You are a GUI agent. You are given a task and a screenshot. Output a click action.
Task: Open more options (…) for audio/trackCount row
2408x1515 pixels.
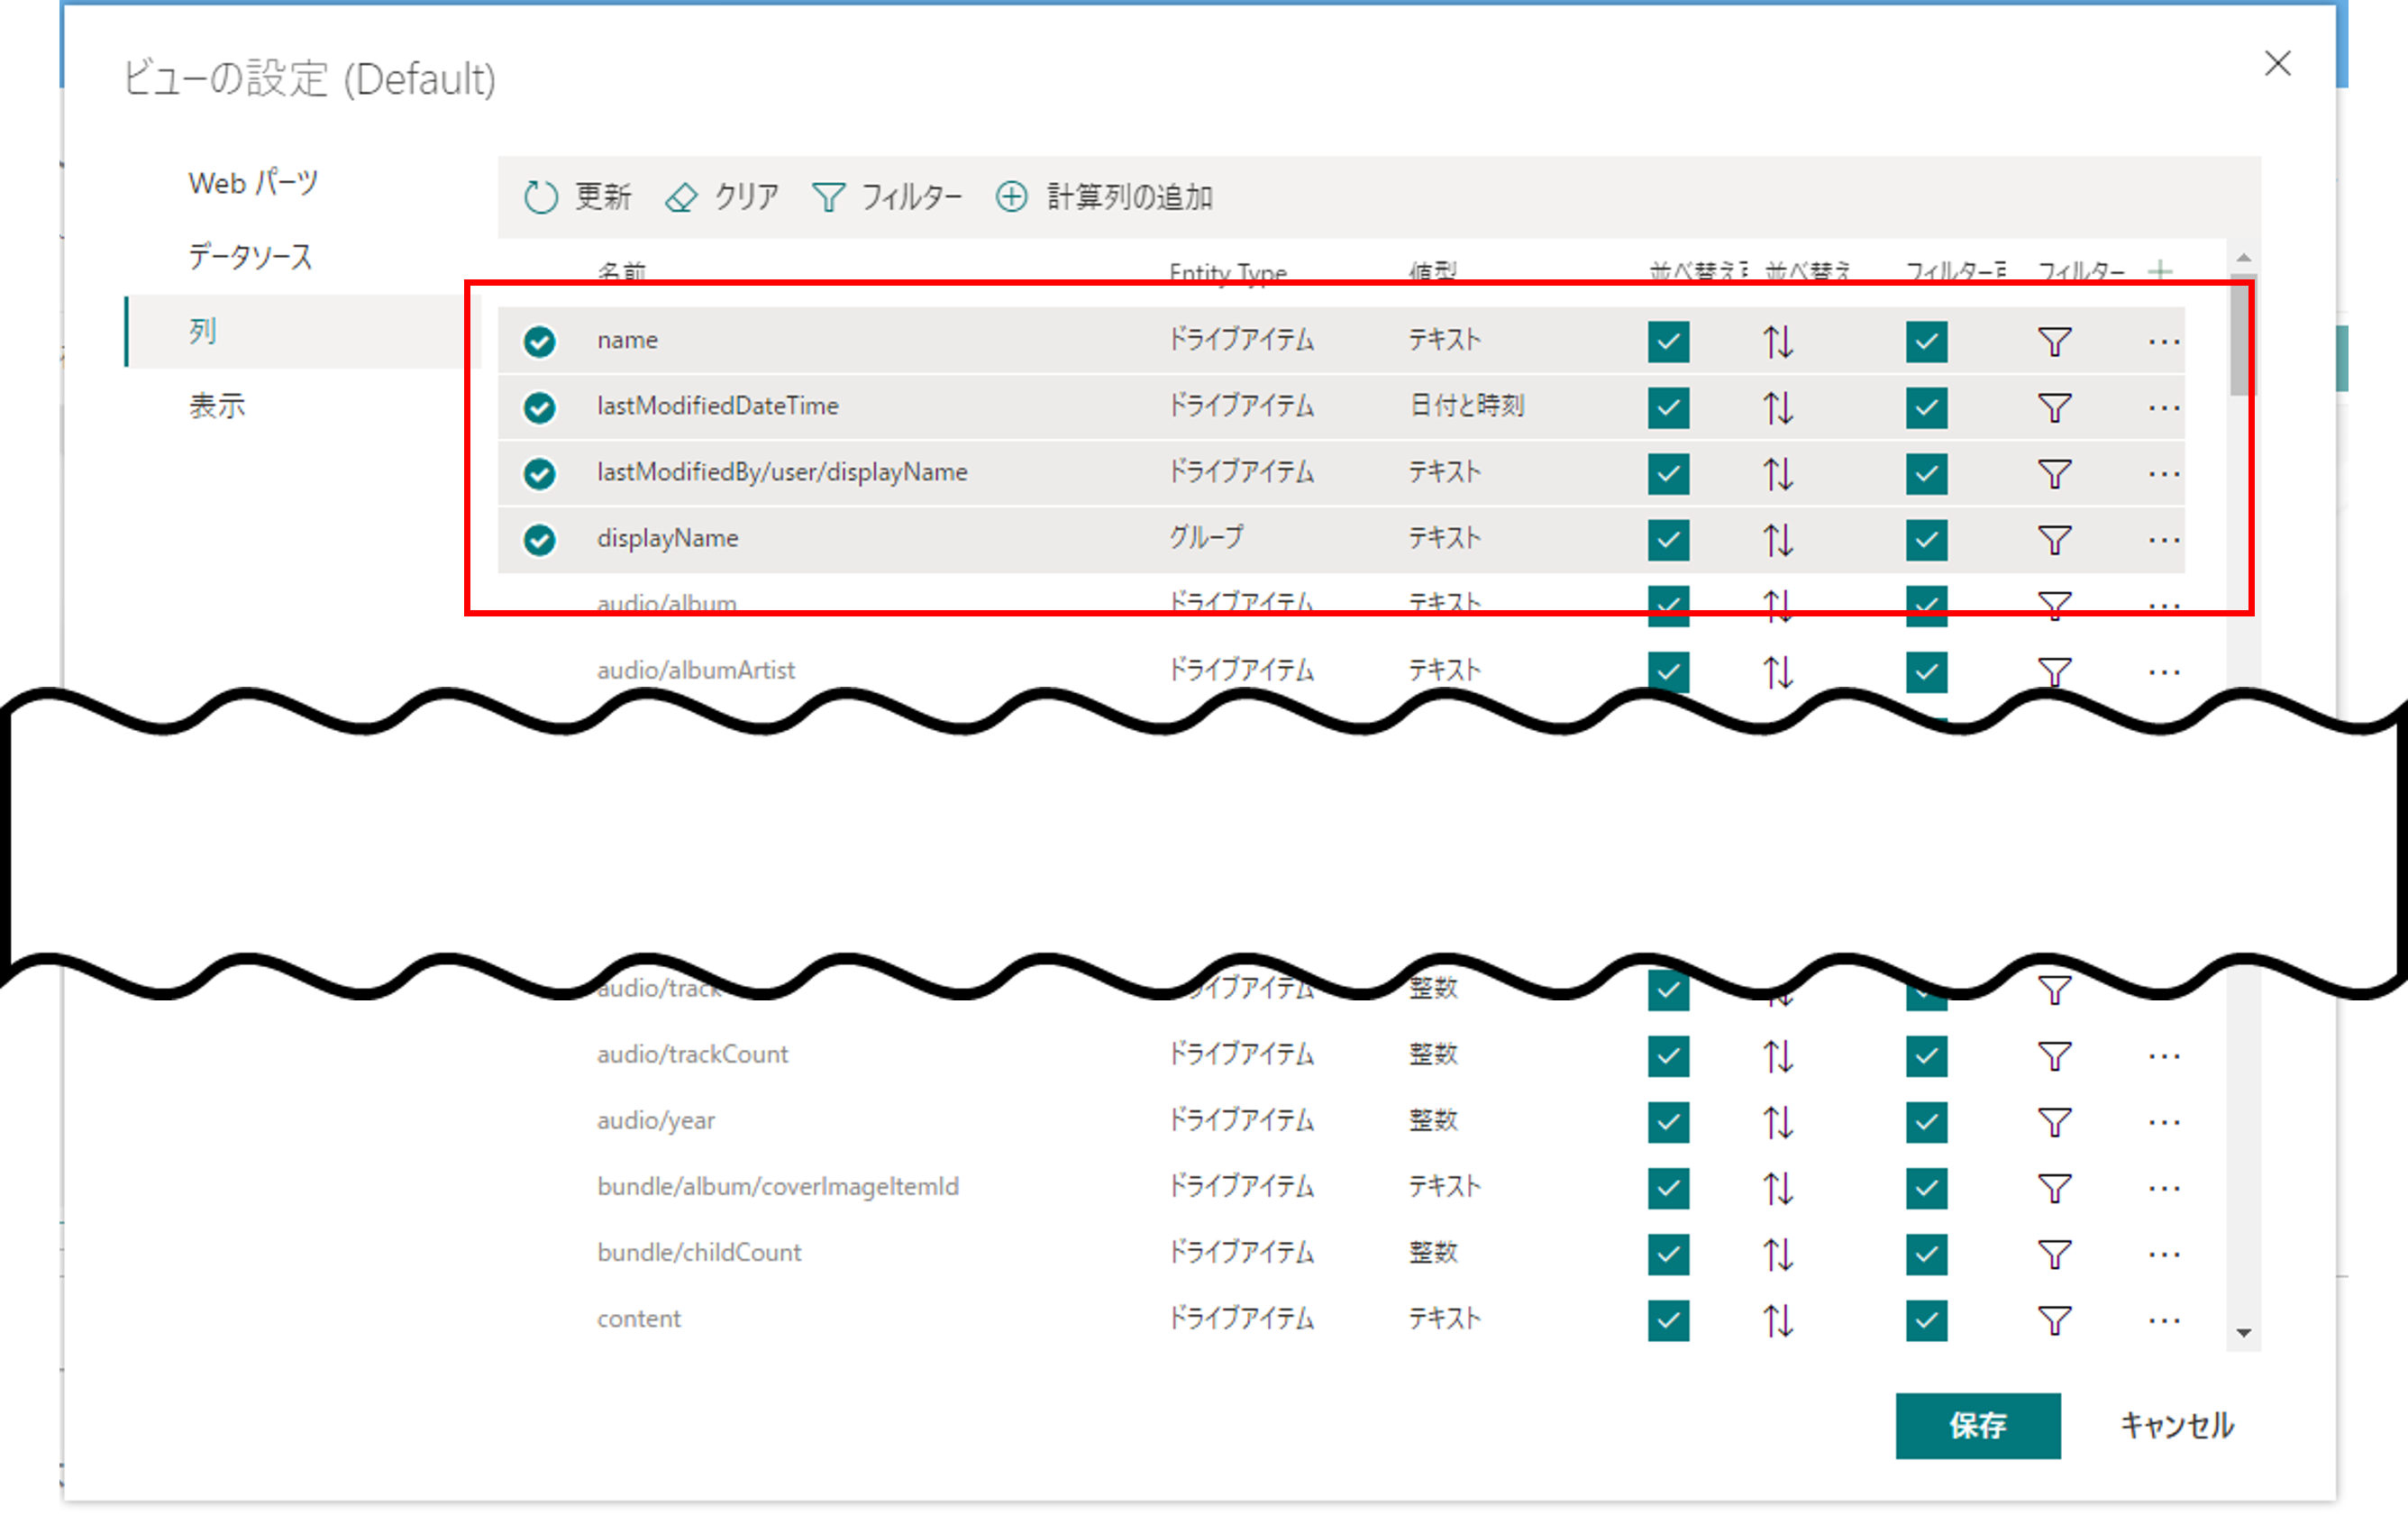[2163, 1056]
